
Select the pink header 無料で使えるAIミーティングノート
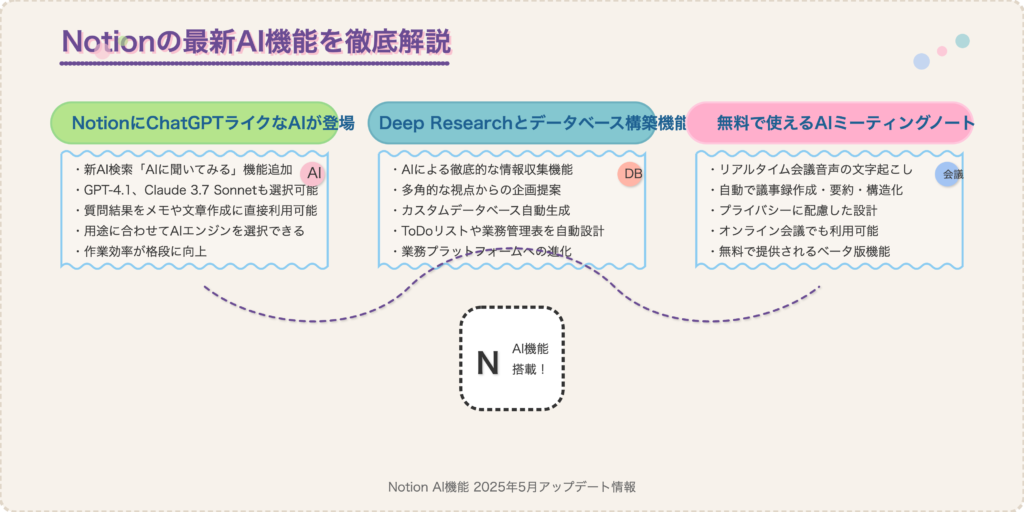[x=830, y=123]
